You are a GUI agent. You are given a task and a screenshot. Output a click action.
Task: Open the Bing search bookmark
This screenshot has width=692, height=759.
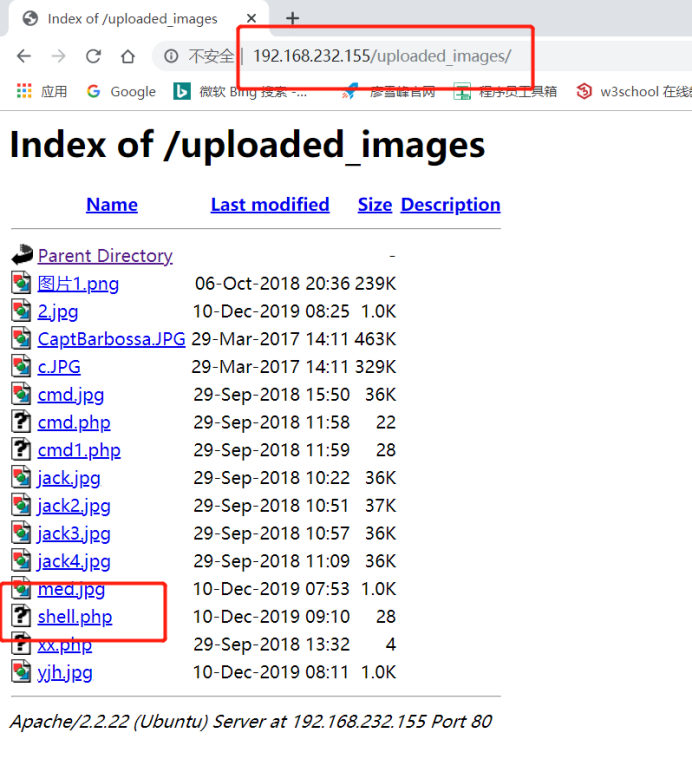tap(240, 91)
